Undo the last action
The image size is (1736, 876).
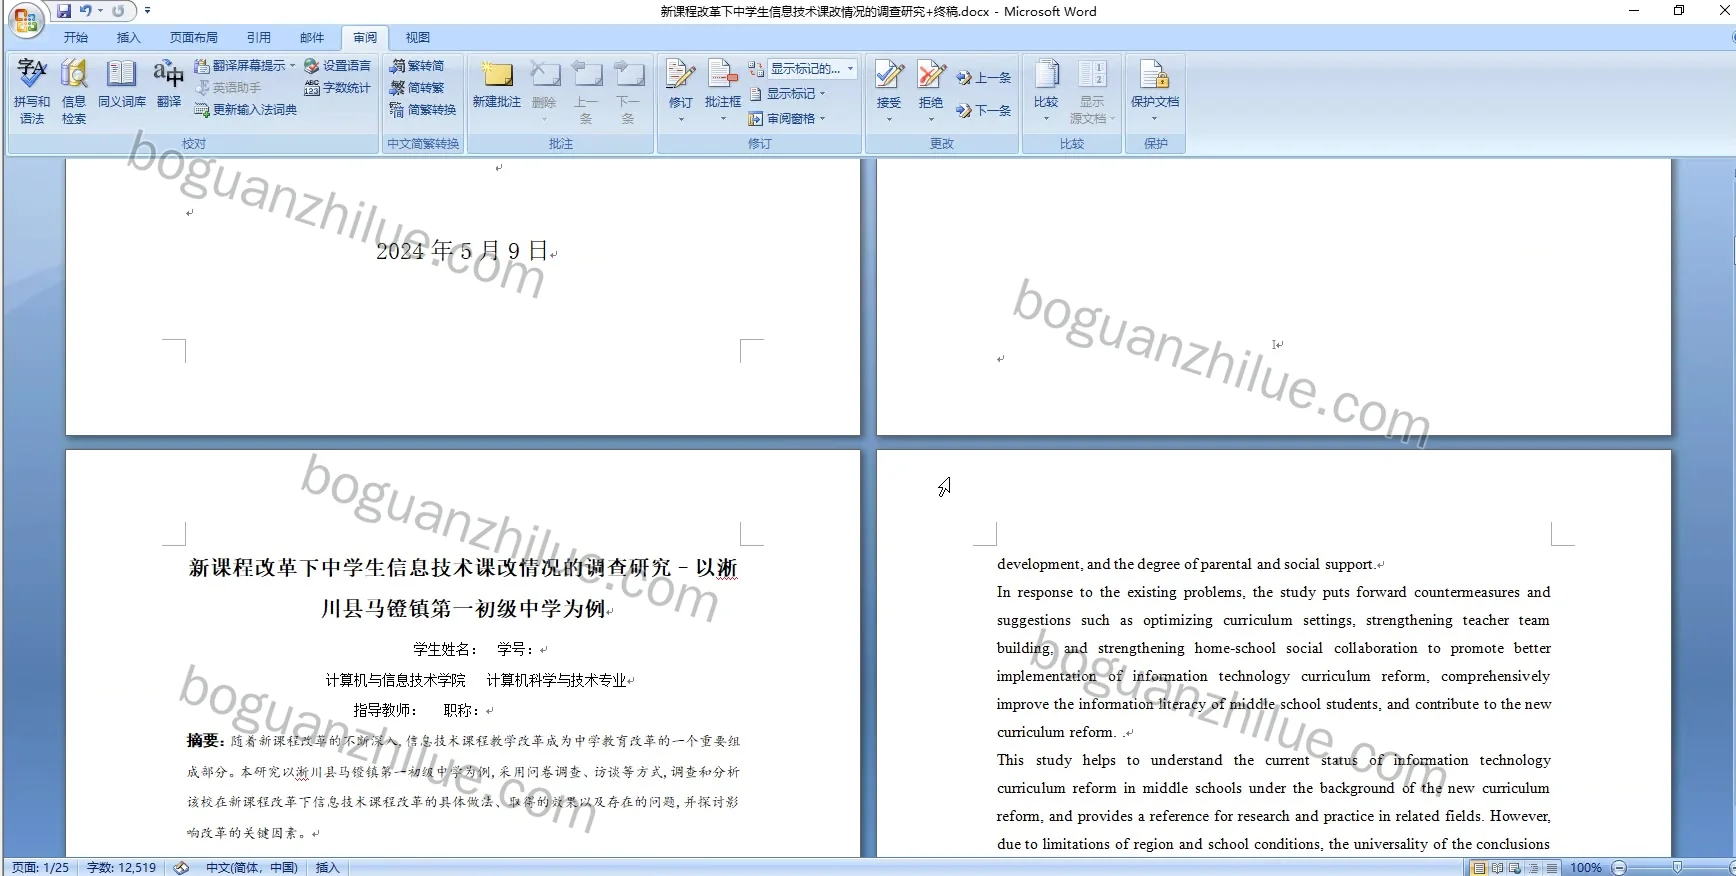tap(87, 11)
